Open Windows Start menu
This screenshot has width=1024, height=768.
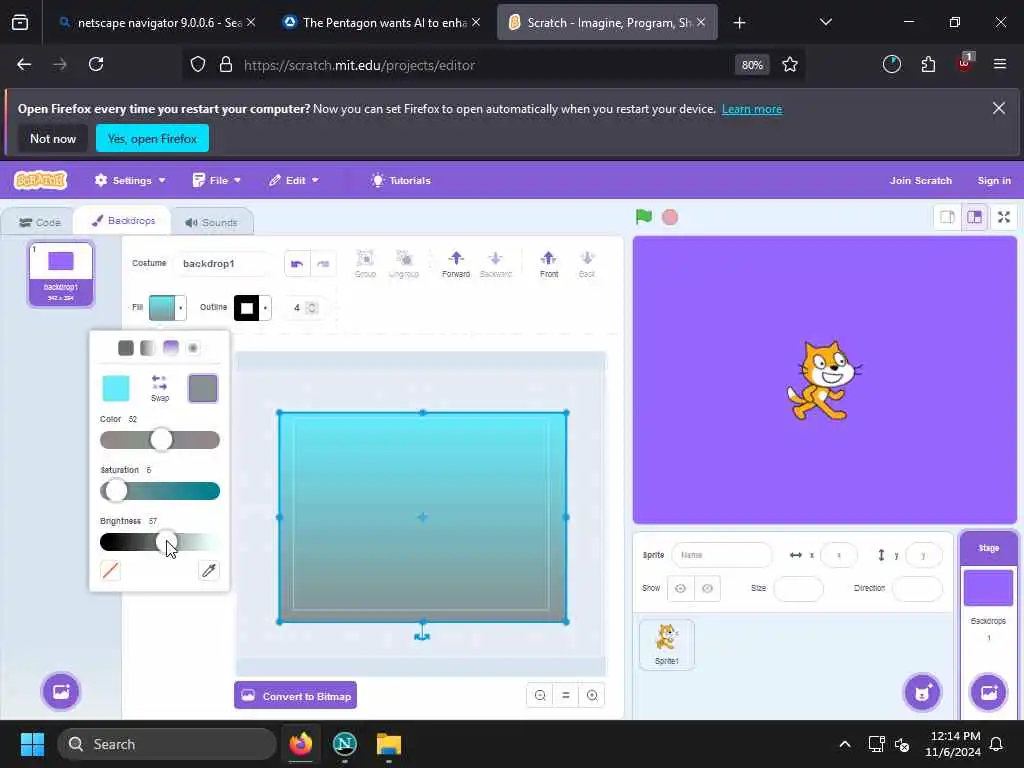tap(32, 744)
